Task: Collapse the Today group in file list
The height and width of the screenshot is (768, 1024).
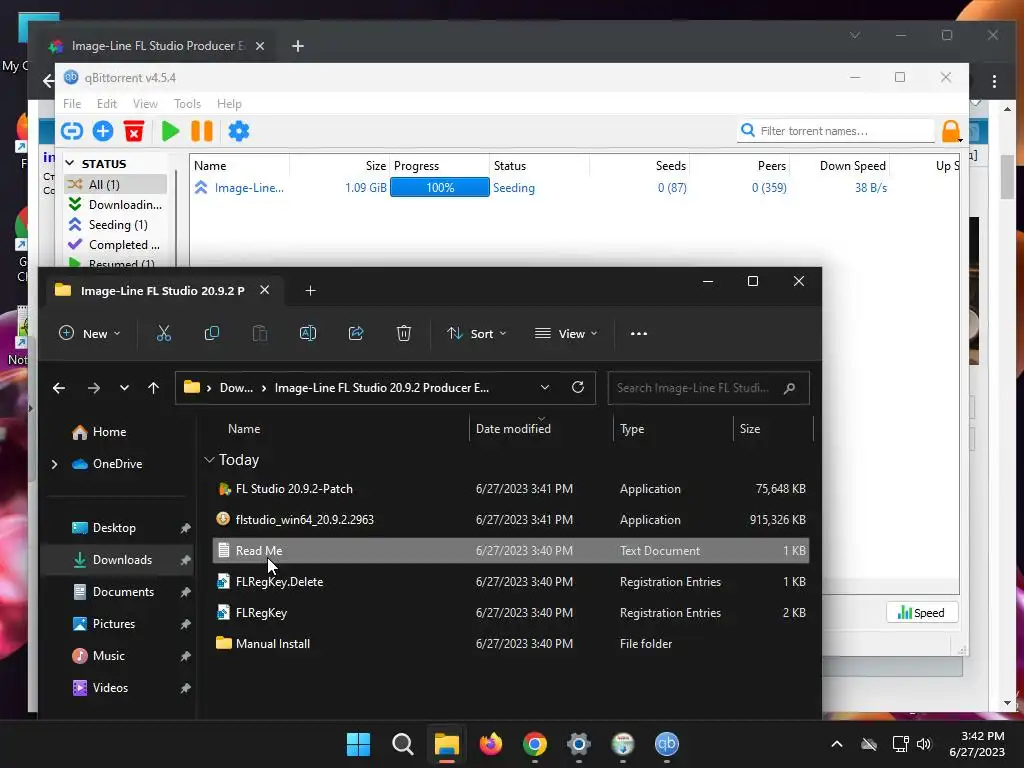Action: click(x=209, y=460)
